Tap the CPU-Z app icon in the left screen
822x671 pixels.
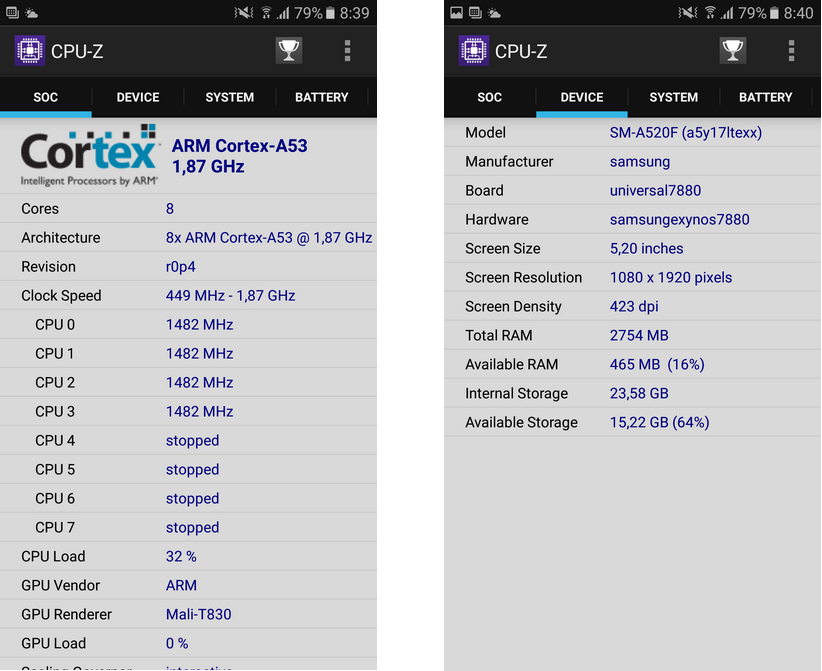[30, 51]
